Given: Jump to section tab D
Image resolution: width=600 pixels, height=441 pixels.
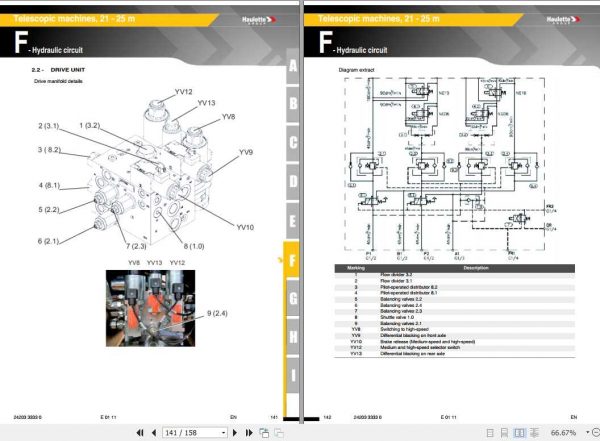Looking at the screenshot, I should click(293, 181).
